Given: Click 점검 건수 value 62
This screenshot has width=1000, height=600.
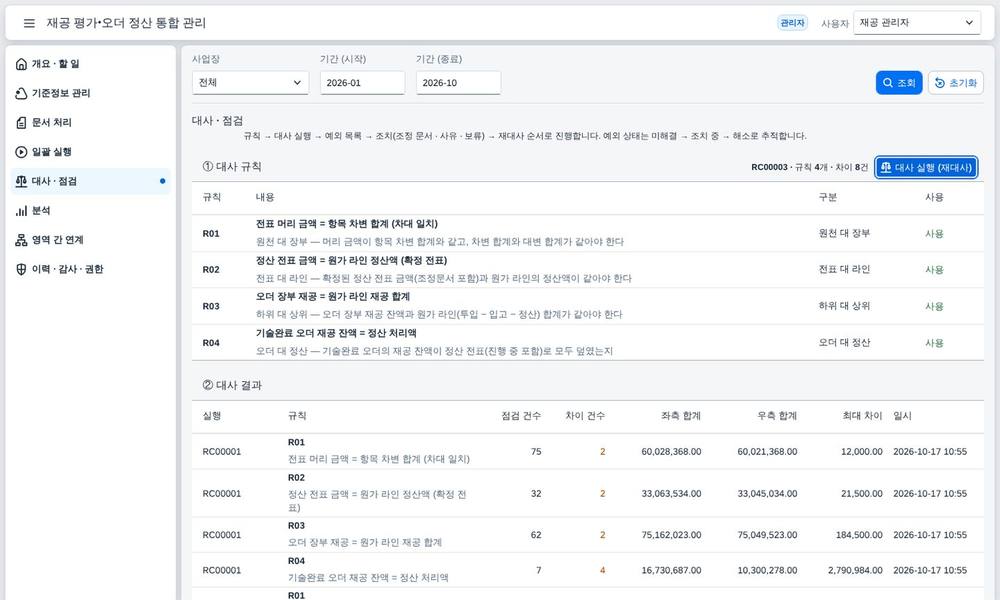Looking at the screenshot, I should click(x=536, y=535).
